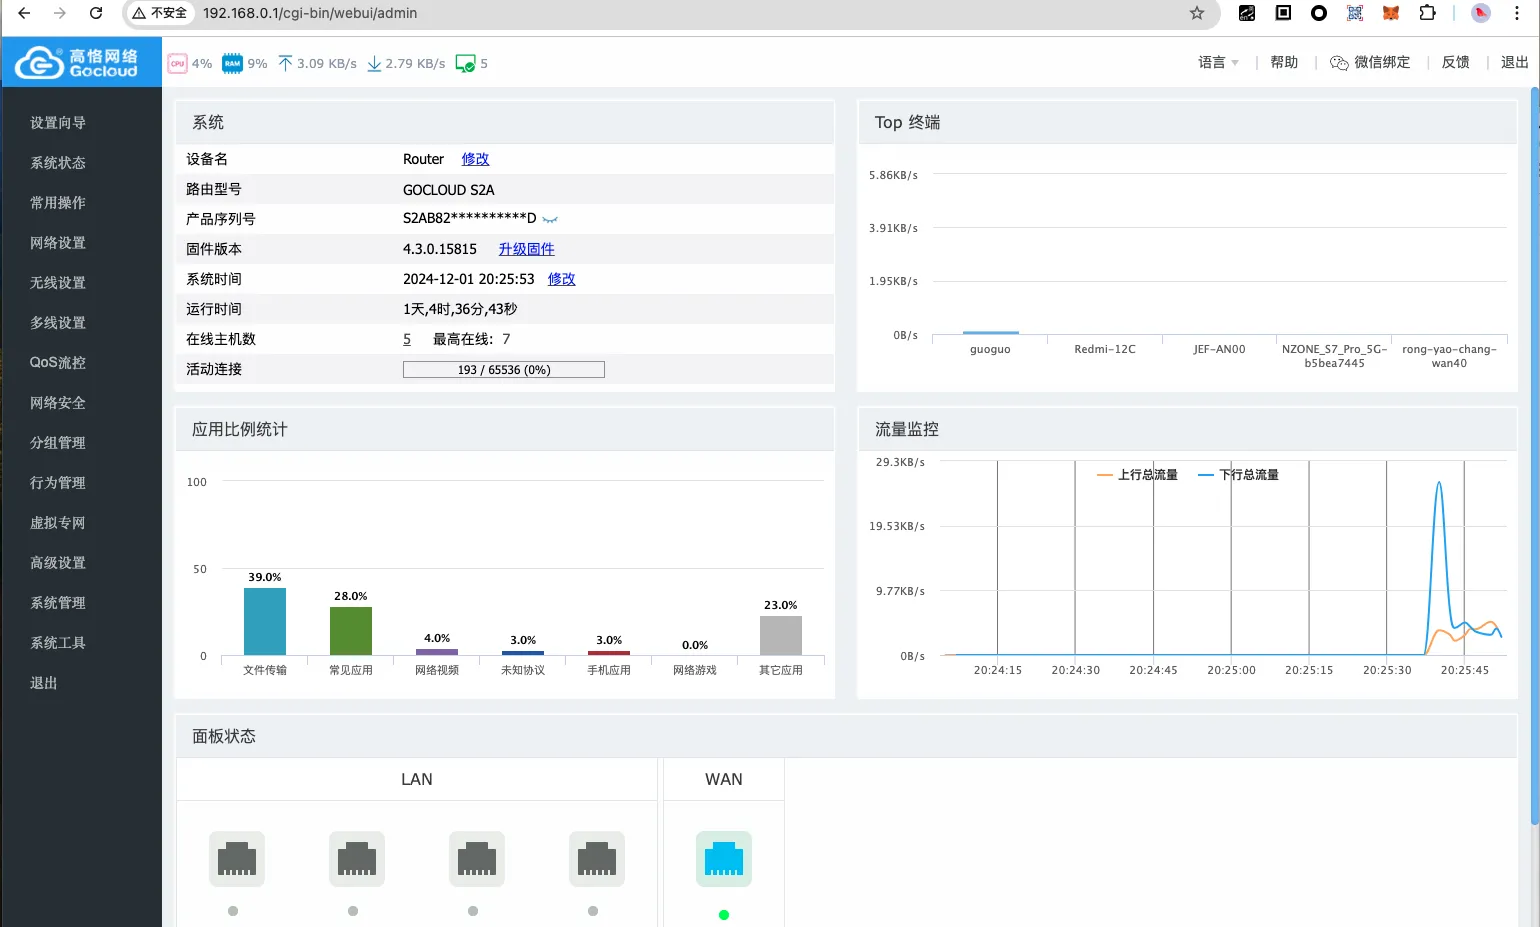
Task: Open 系统管理 in sidebar
Action: pos(58,603)
